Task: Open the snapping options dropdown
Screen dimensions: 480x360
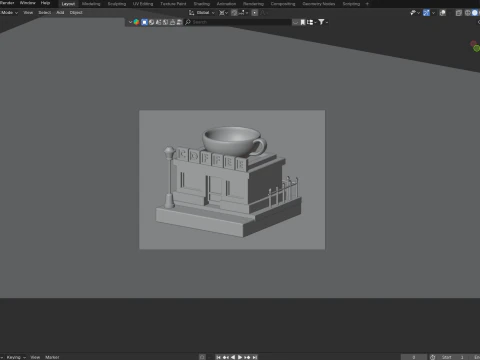Action: [x=243, y=13]
